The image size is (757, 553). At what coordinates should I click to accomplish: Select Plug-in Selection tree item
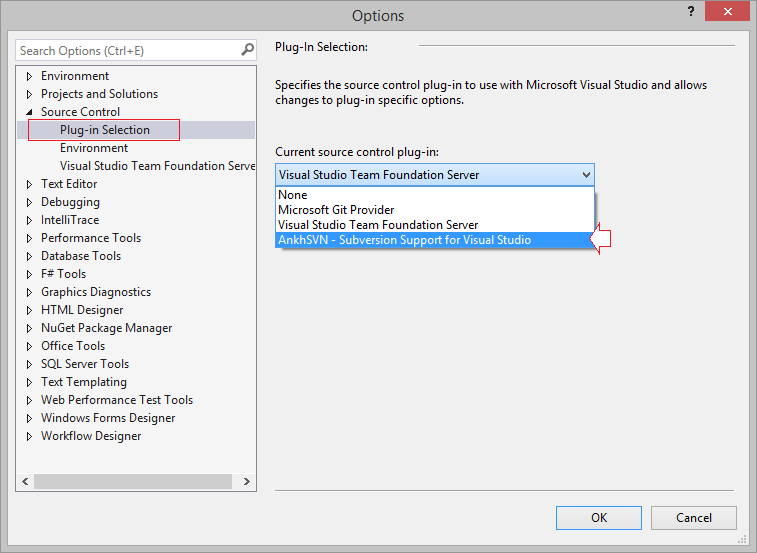pyautogui.click(x=105, y=130)
